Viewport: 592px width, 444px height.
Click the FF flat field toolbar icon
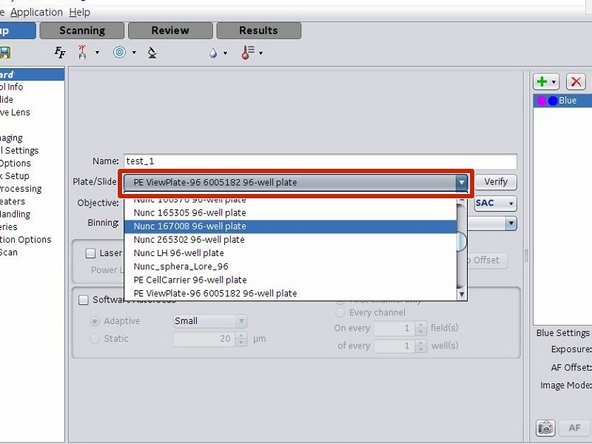tap(60, 52)
